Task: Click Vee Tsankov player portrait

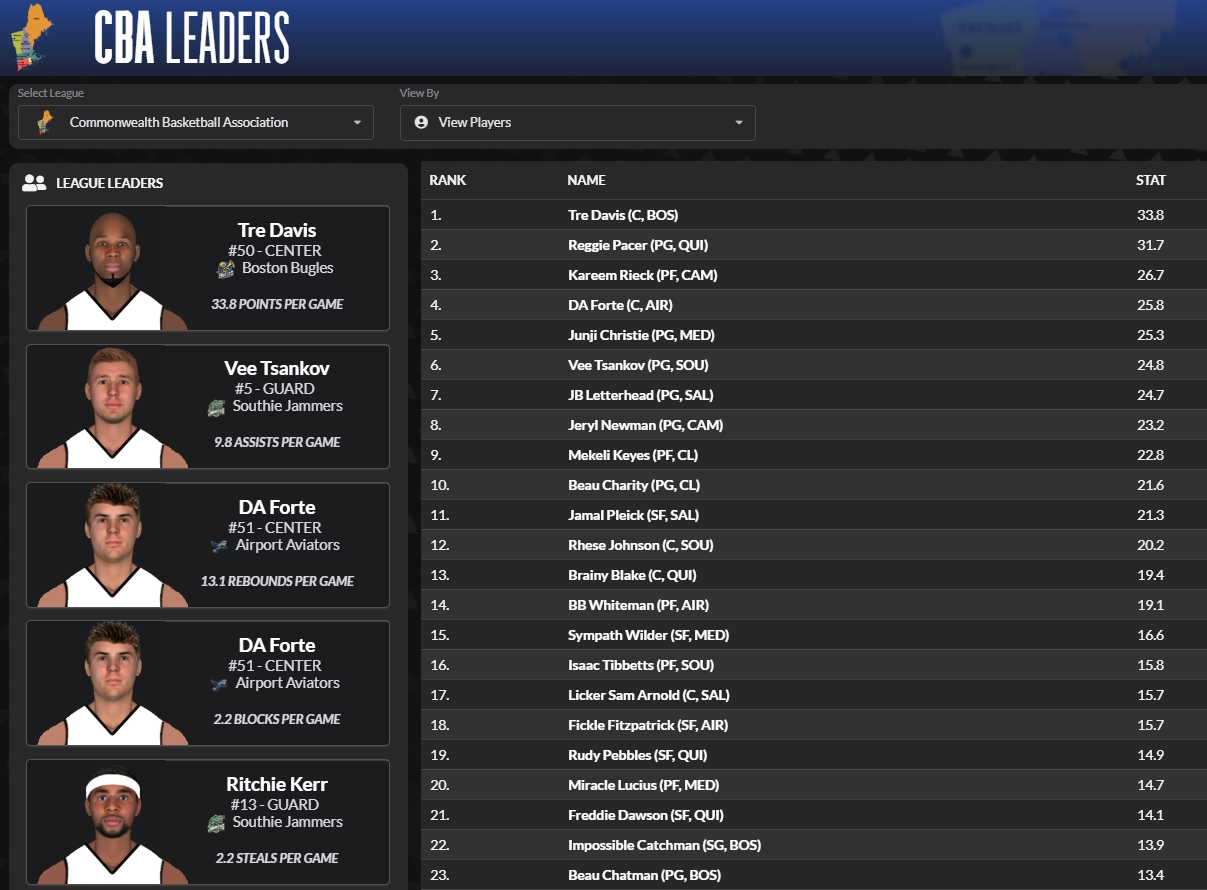Action: pos(113,407)
